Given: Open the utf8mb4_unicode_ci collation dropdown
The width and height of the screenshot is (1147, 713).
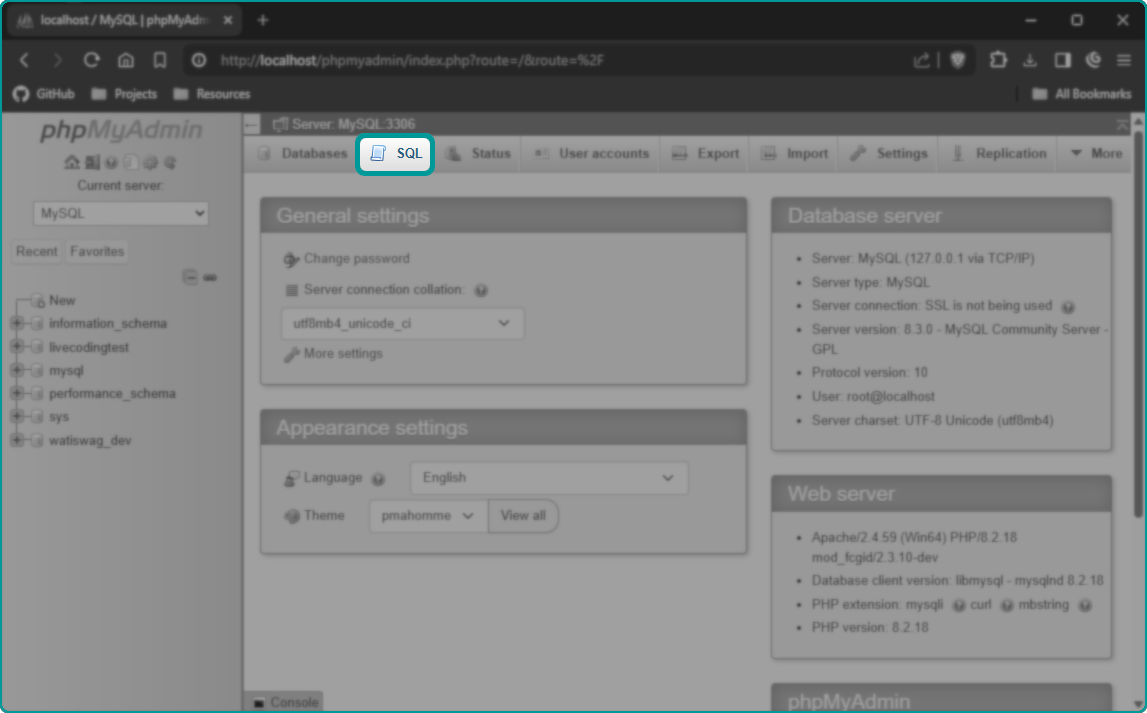Looking at the screenshot, I should pos(402,323).
